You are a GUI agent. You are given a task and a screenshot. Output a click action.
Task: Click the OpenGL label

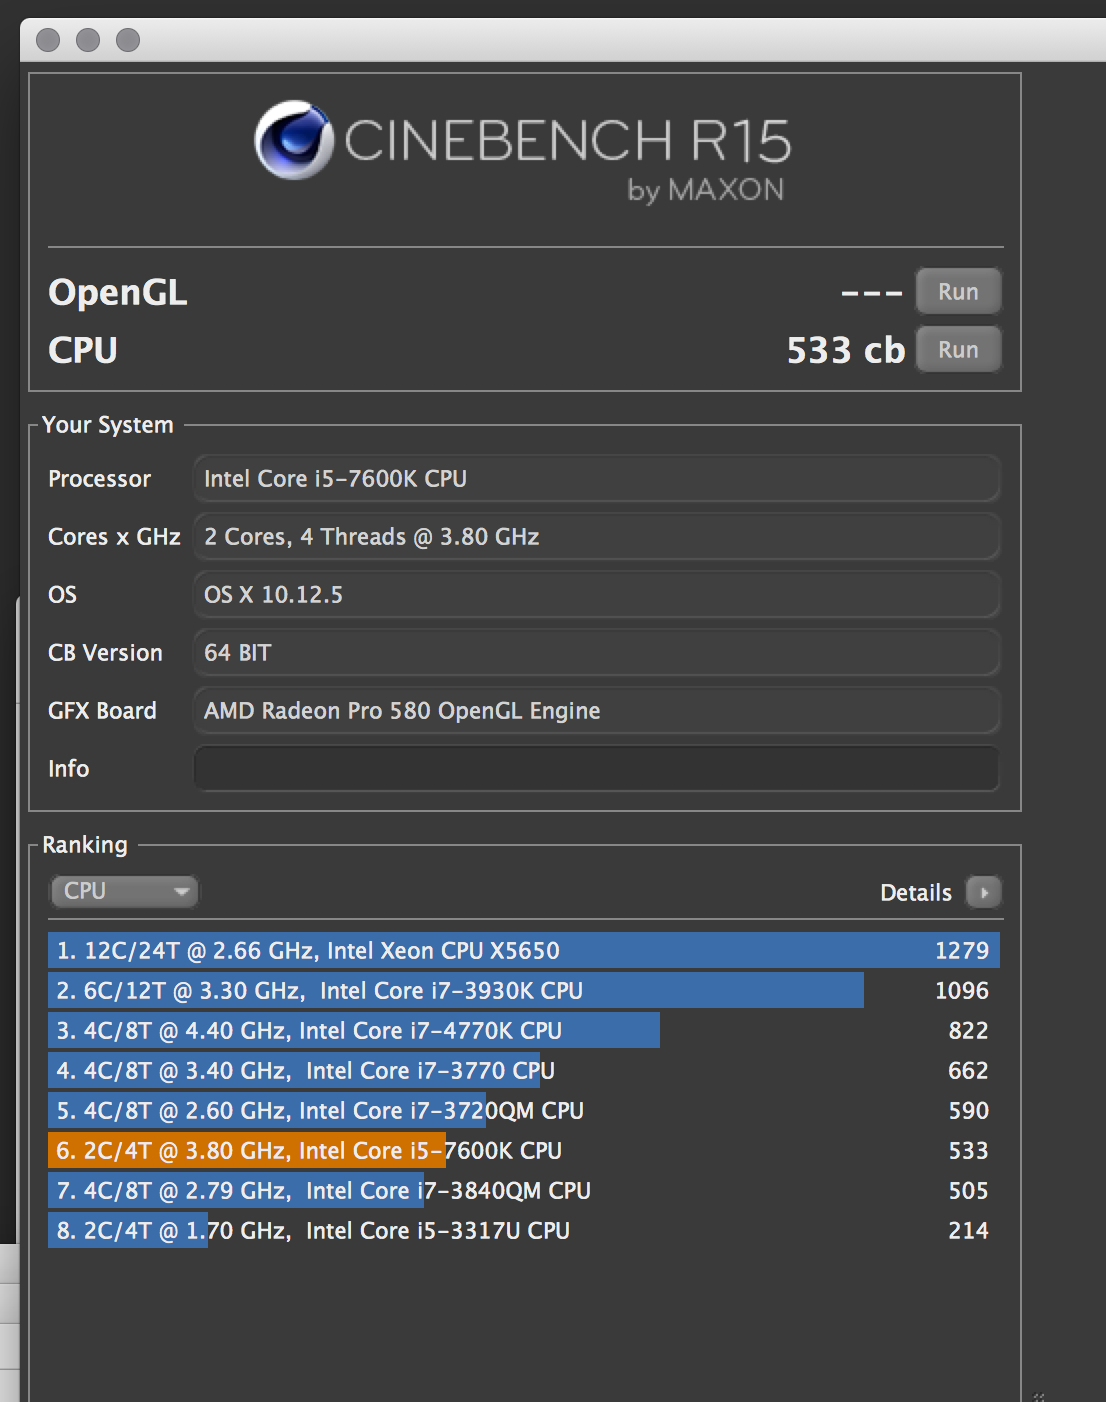[x=118, y=292]
